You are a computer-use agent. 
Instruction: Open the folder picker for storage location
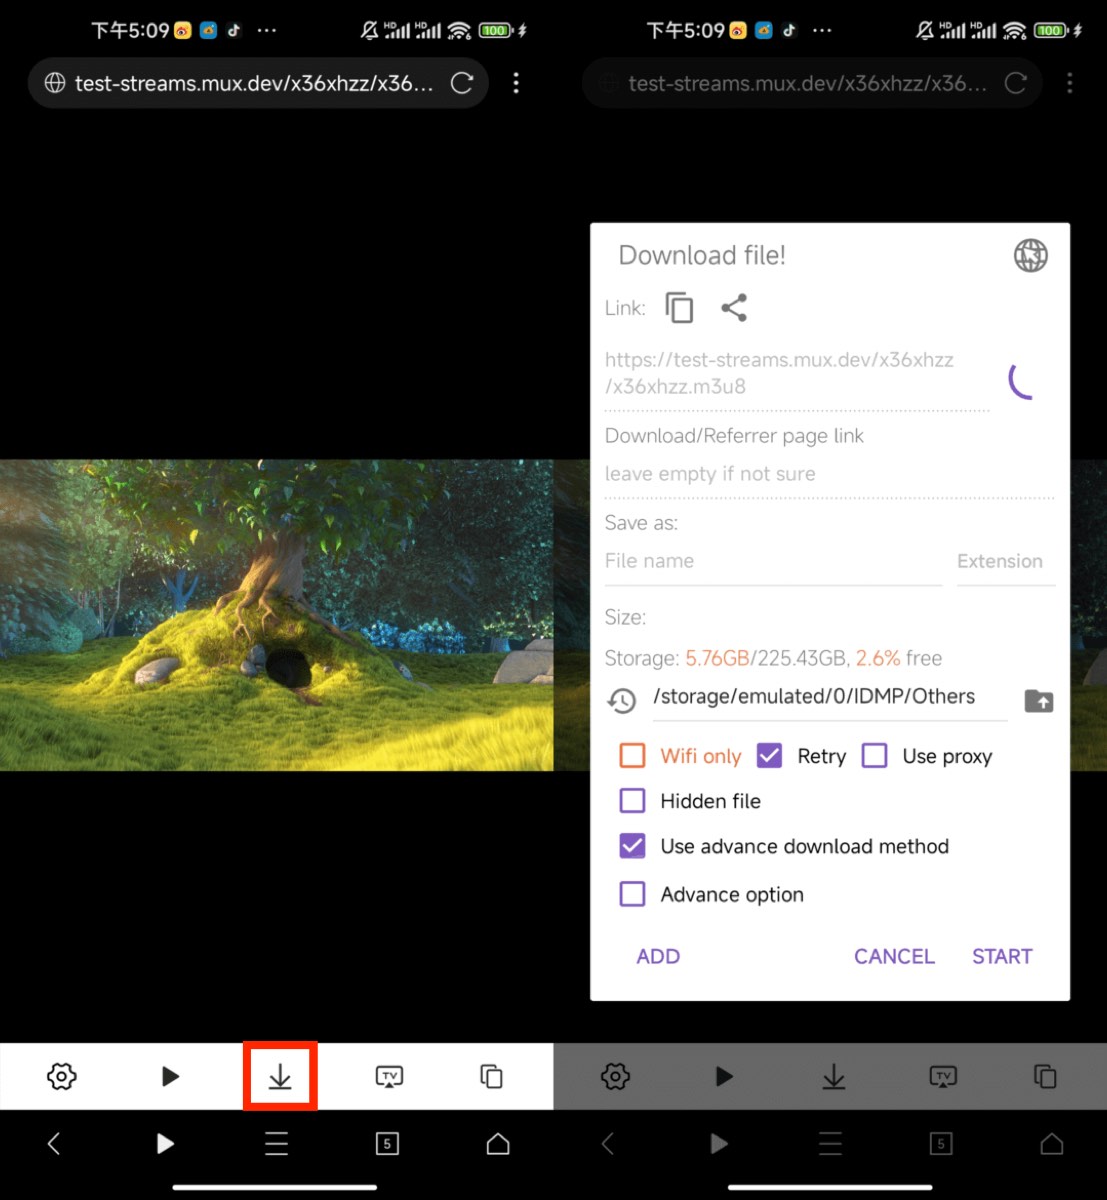pos(1039,701)
